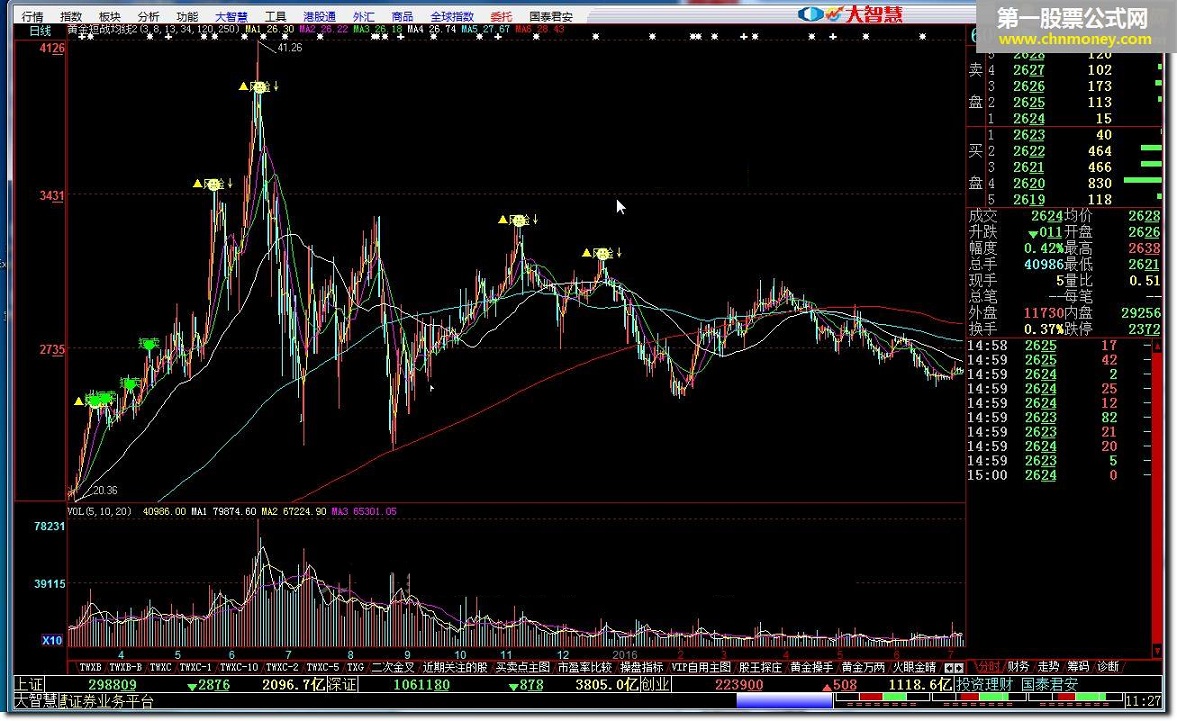The width and height of the screenshot is (1177, 721).
Task: Click the risk marker above November peak
Action: click(518, 220)
